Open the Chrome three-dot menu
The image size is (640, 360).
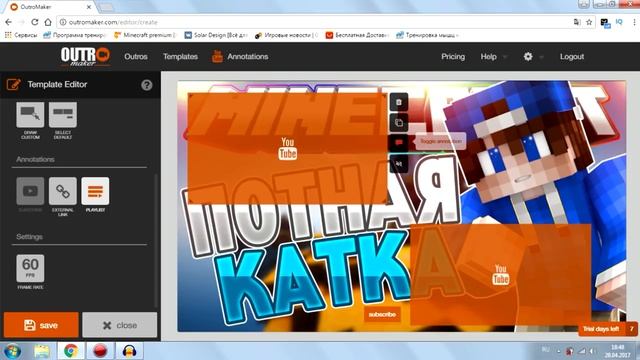634,22
